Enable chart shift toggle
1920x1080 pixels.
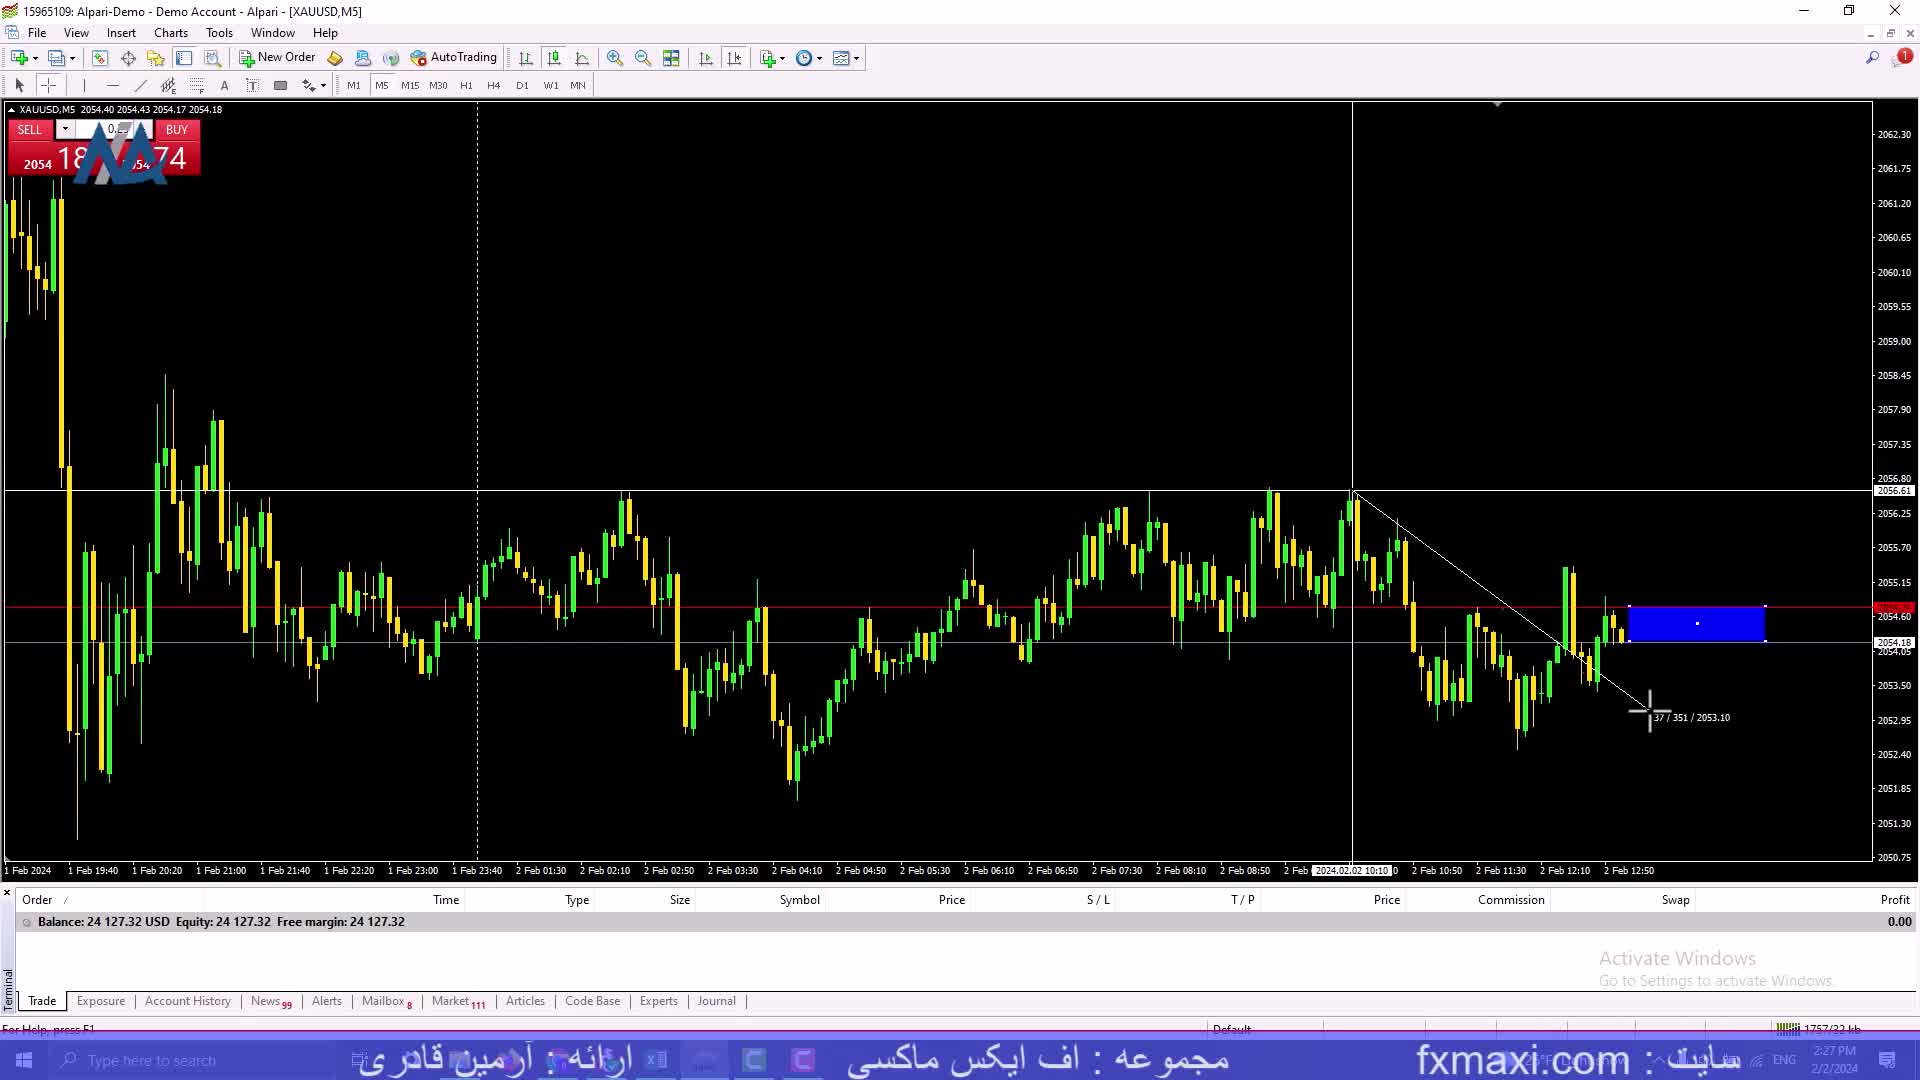point(734,58)
